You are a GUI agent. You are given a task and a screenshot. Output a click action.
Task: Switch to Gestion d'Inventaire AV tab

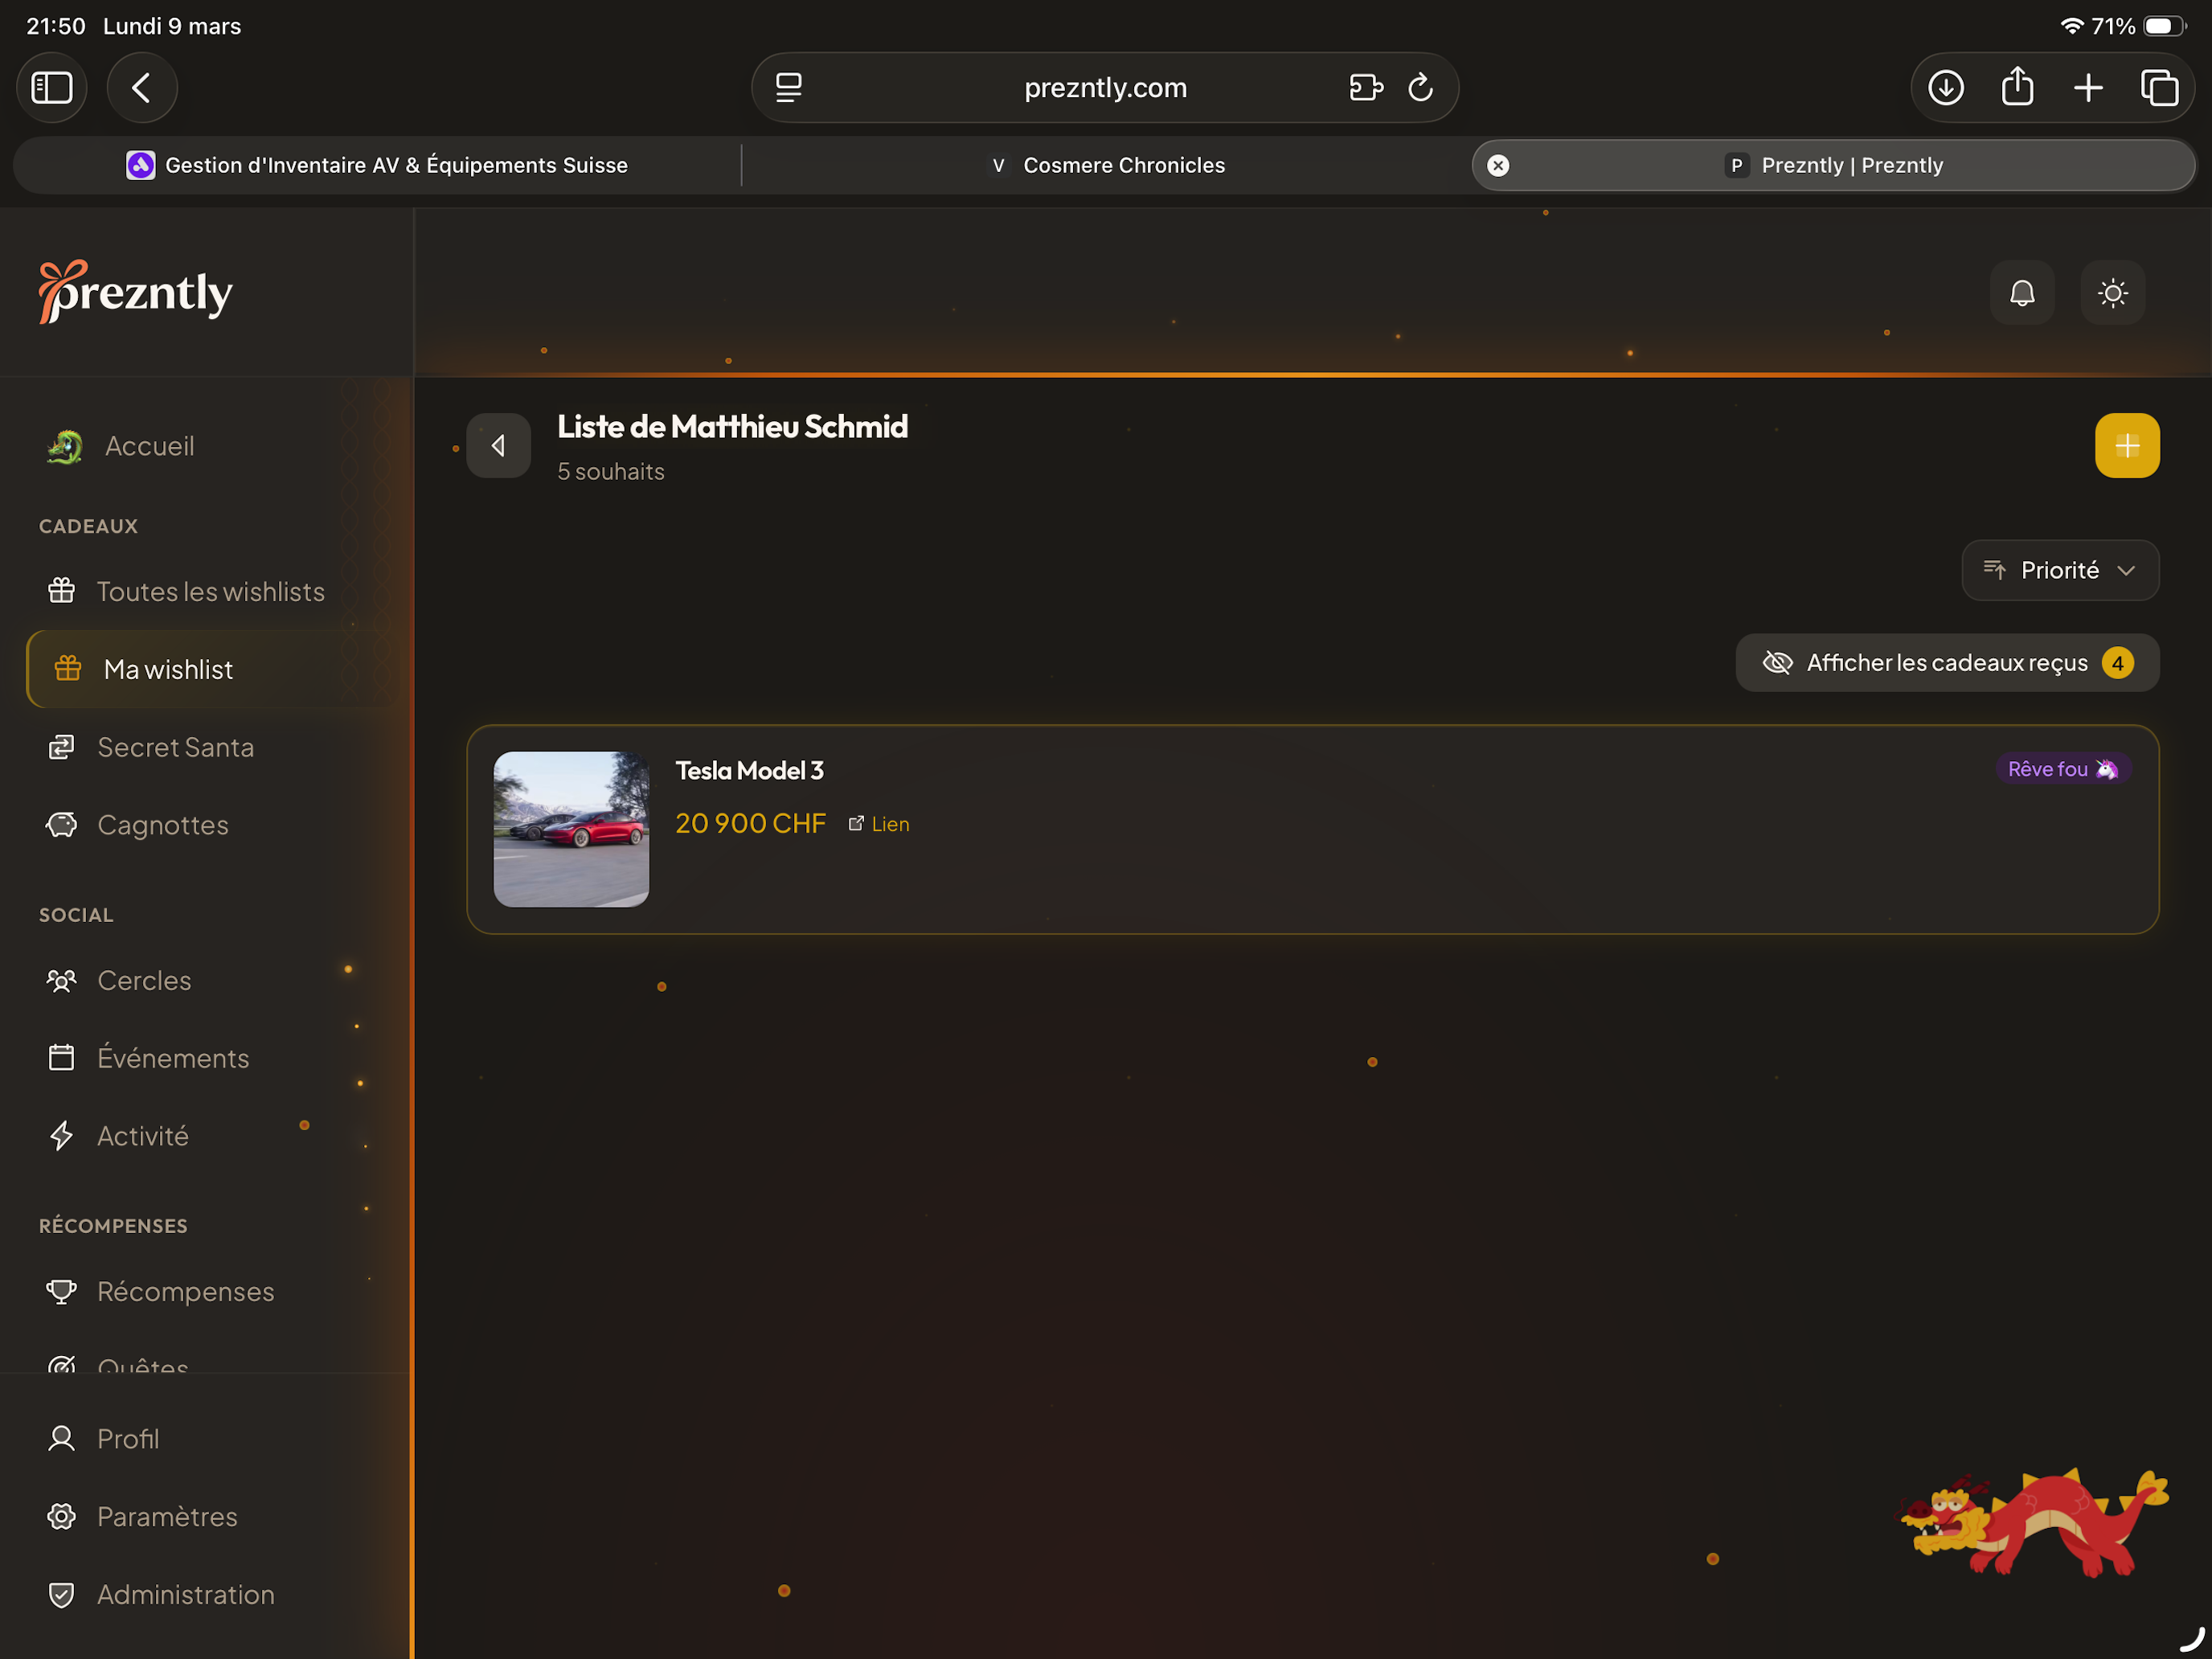[377, 165]
